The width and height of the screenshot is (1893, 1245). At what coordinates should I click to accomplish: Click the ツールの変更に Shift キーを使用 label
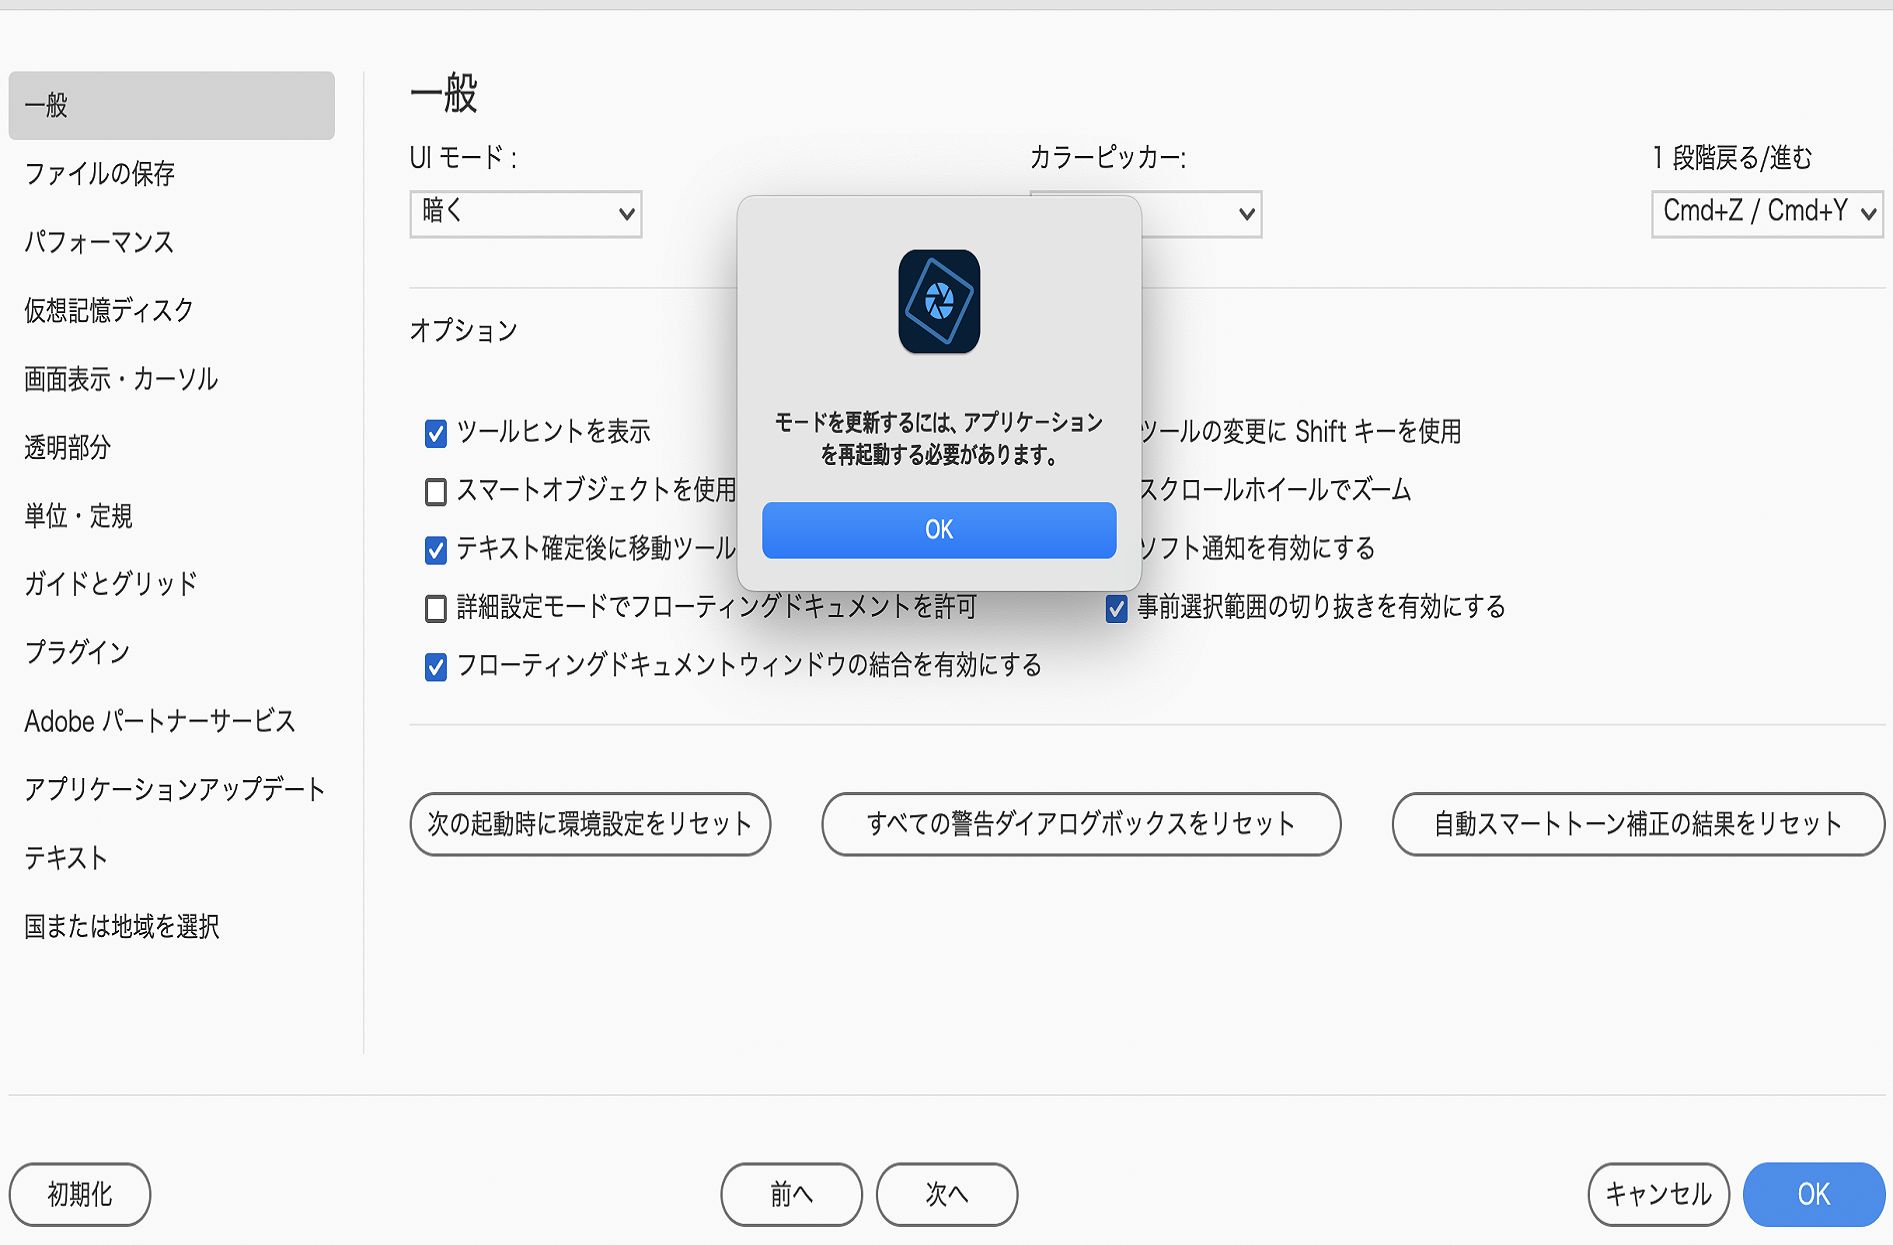click(x=1301, y=431)
